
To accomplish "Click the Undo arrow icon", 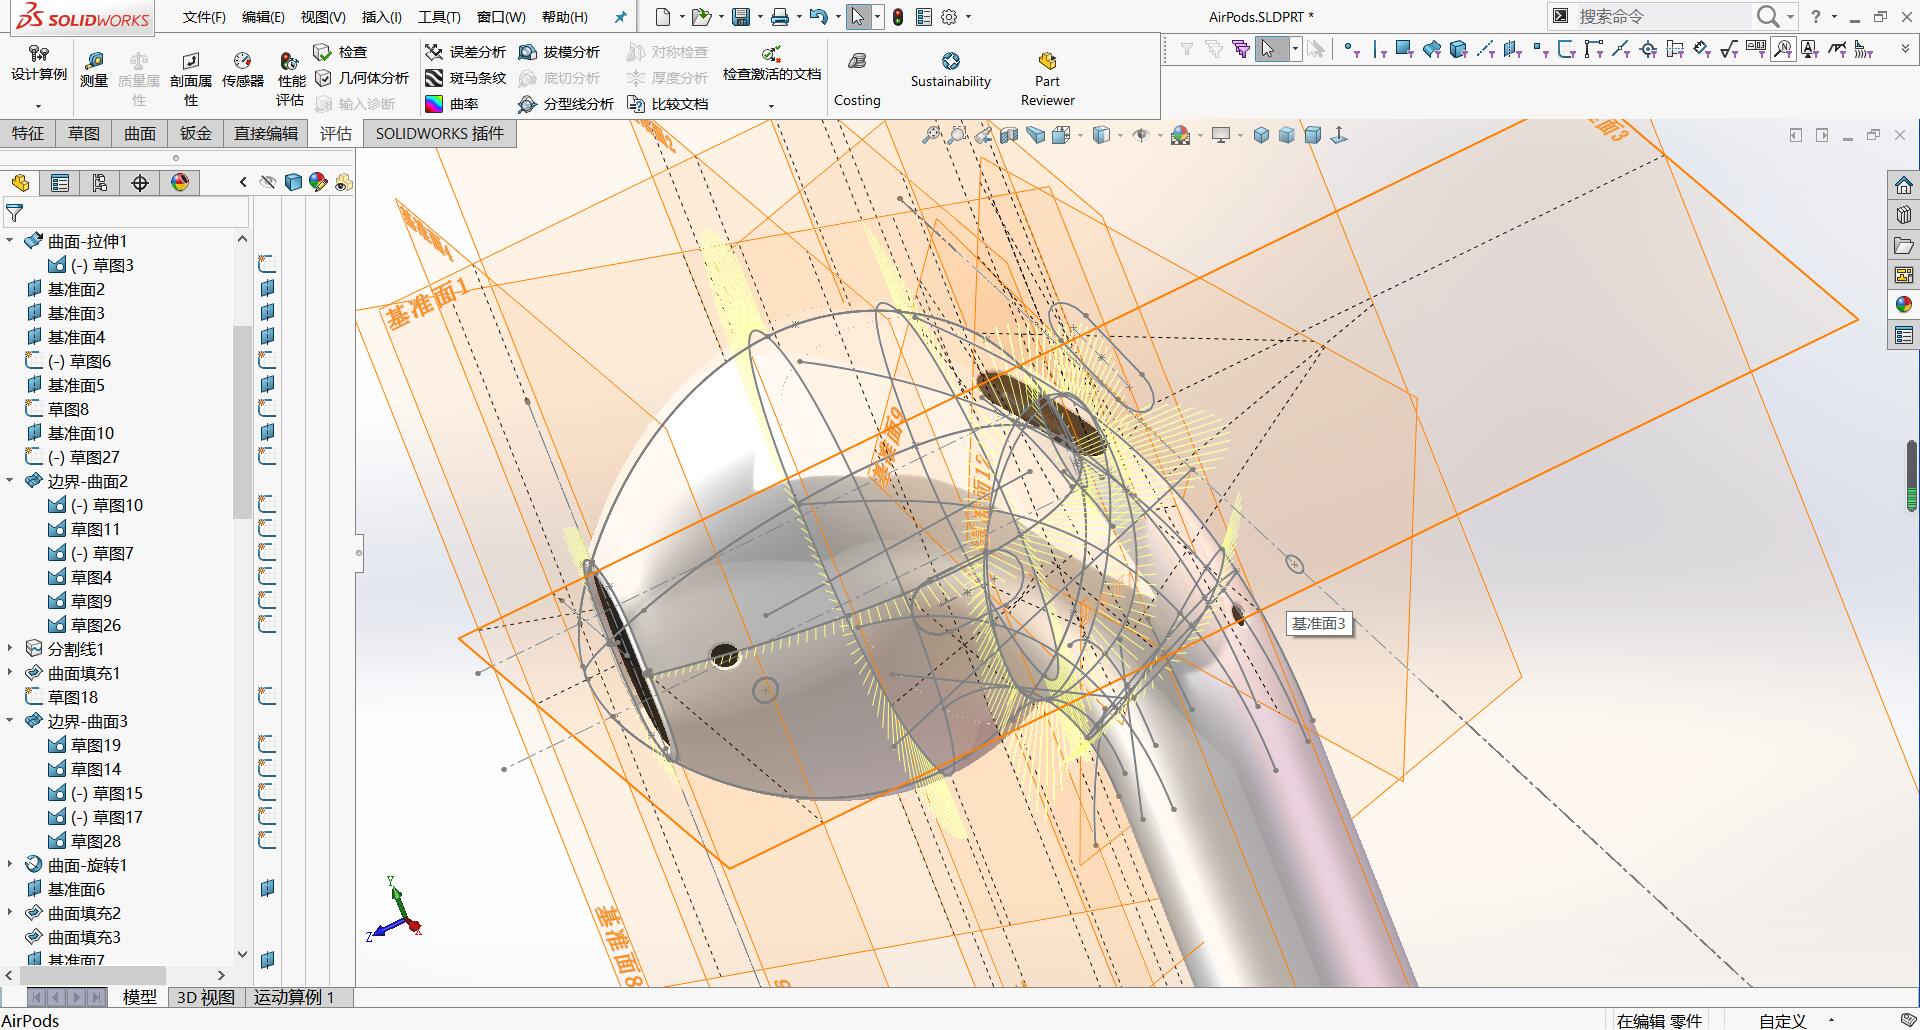I will 819,17.
